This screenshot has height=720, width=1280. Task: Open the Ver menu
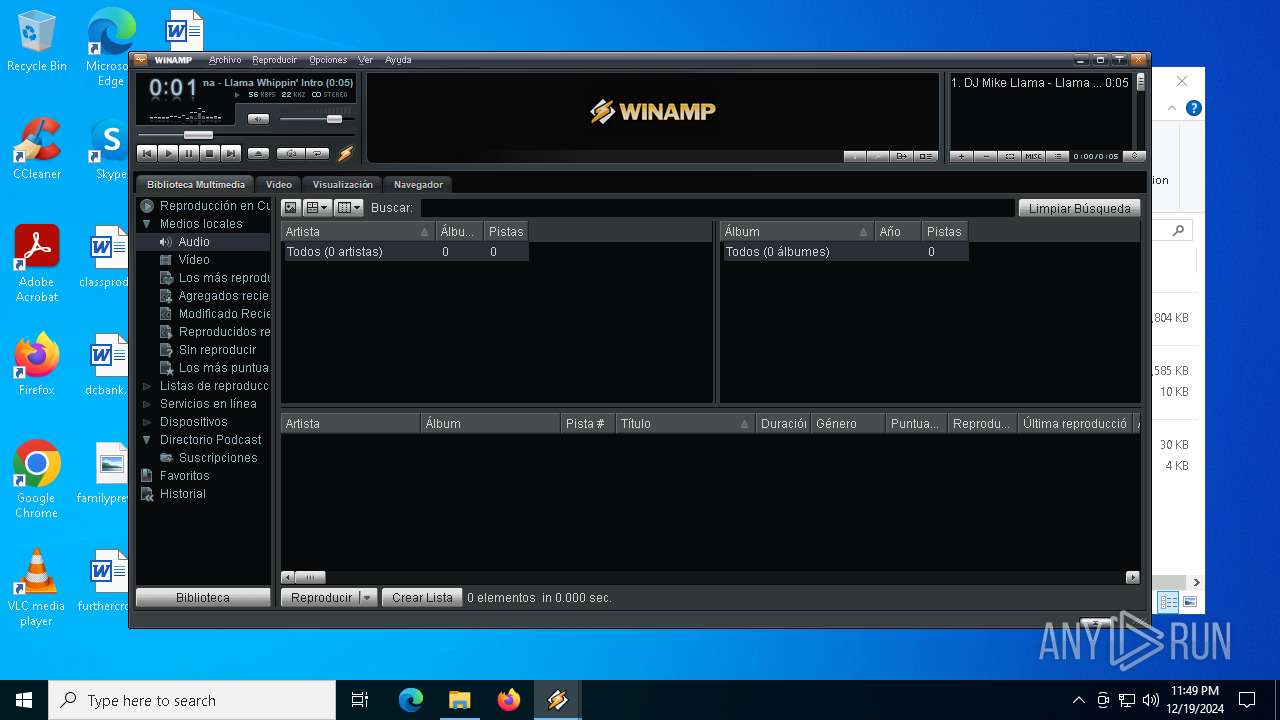point(366,60)
